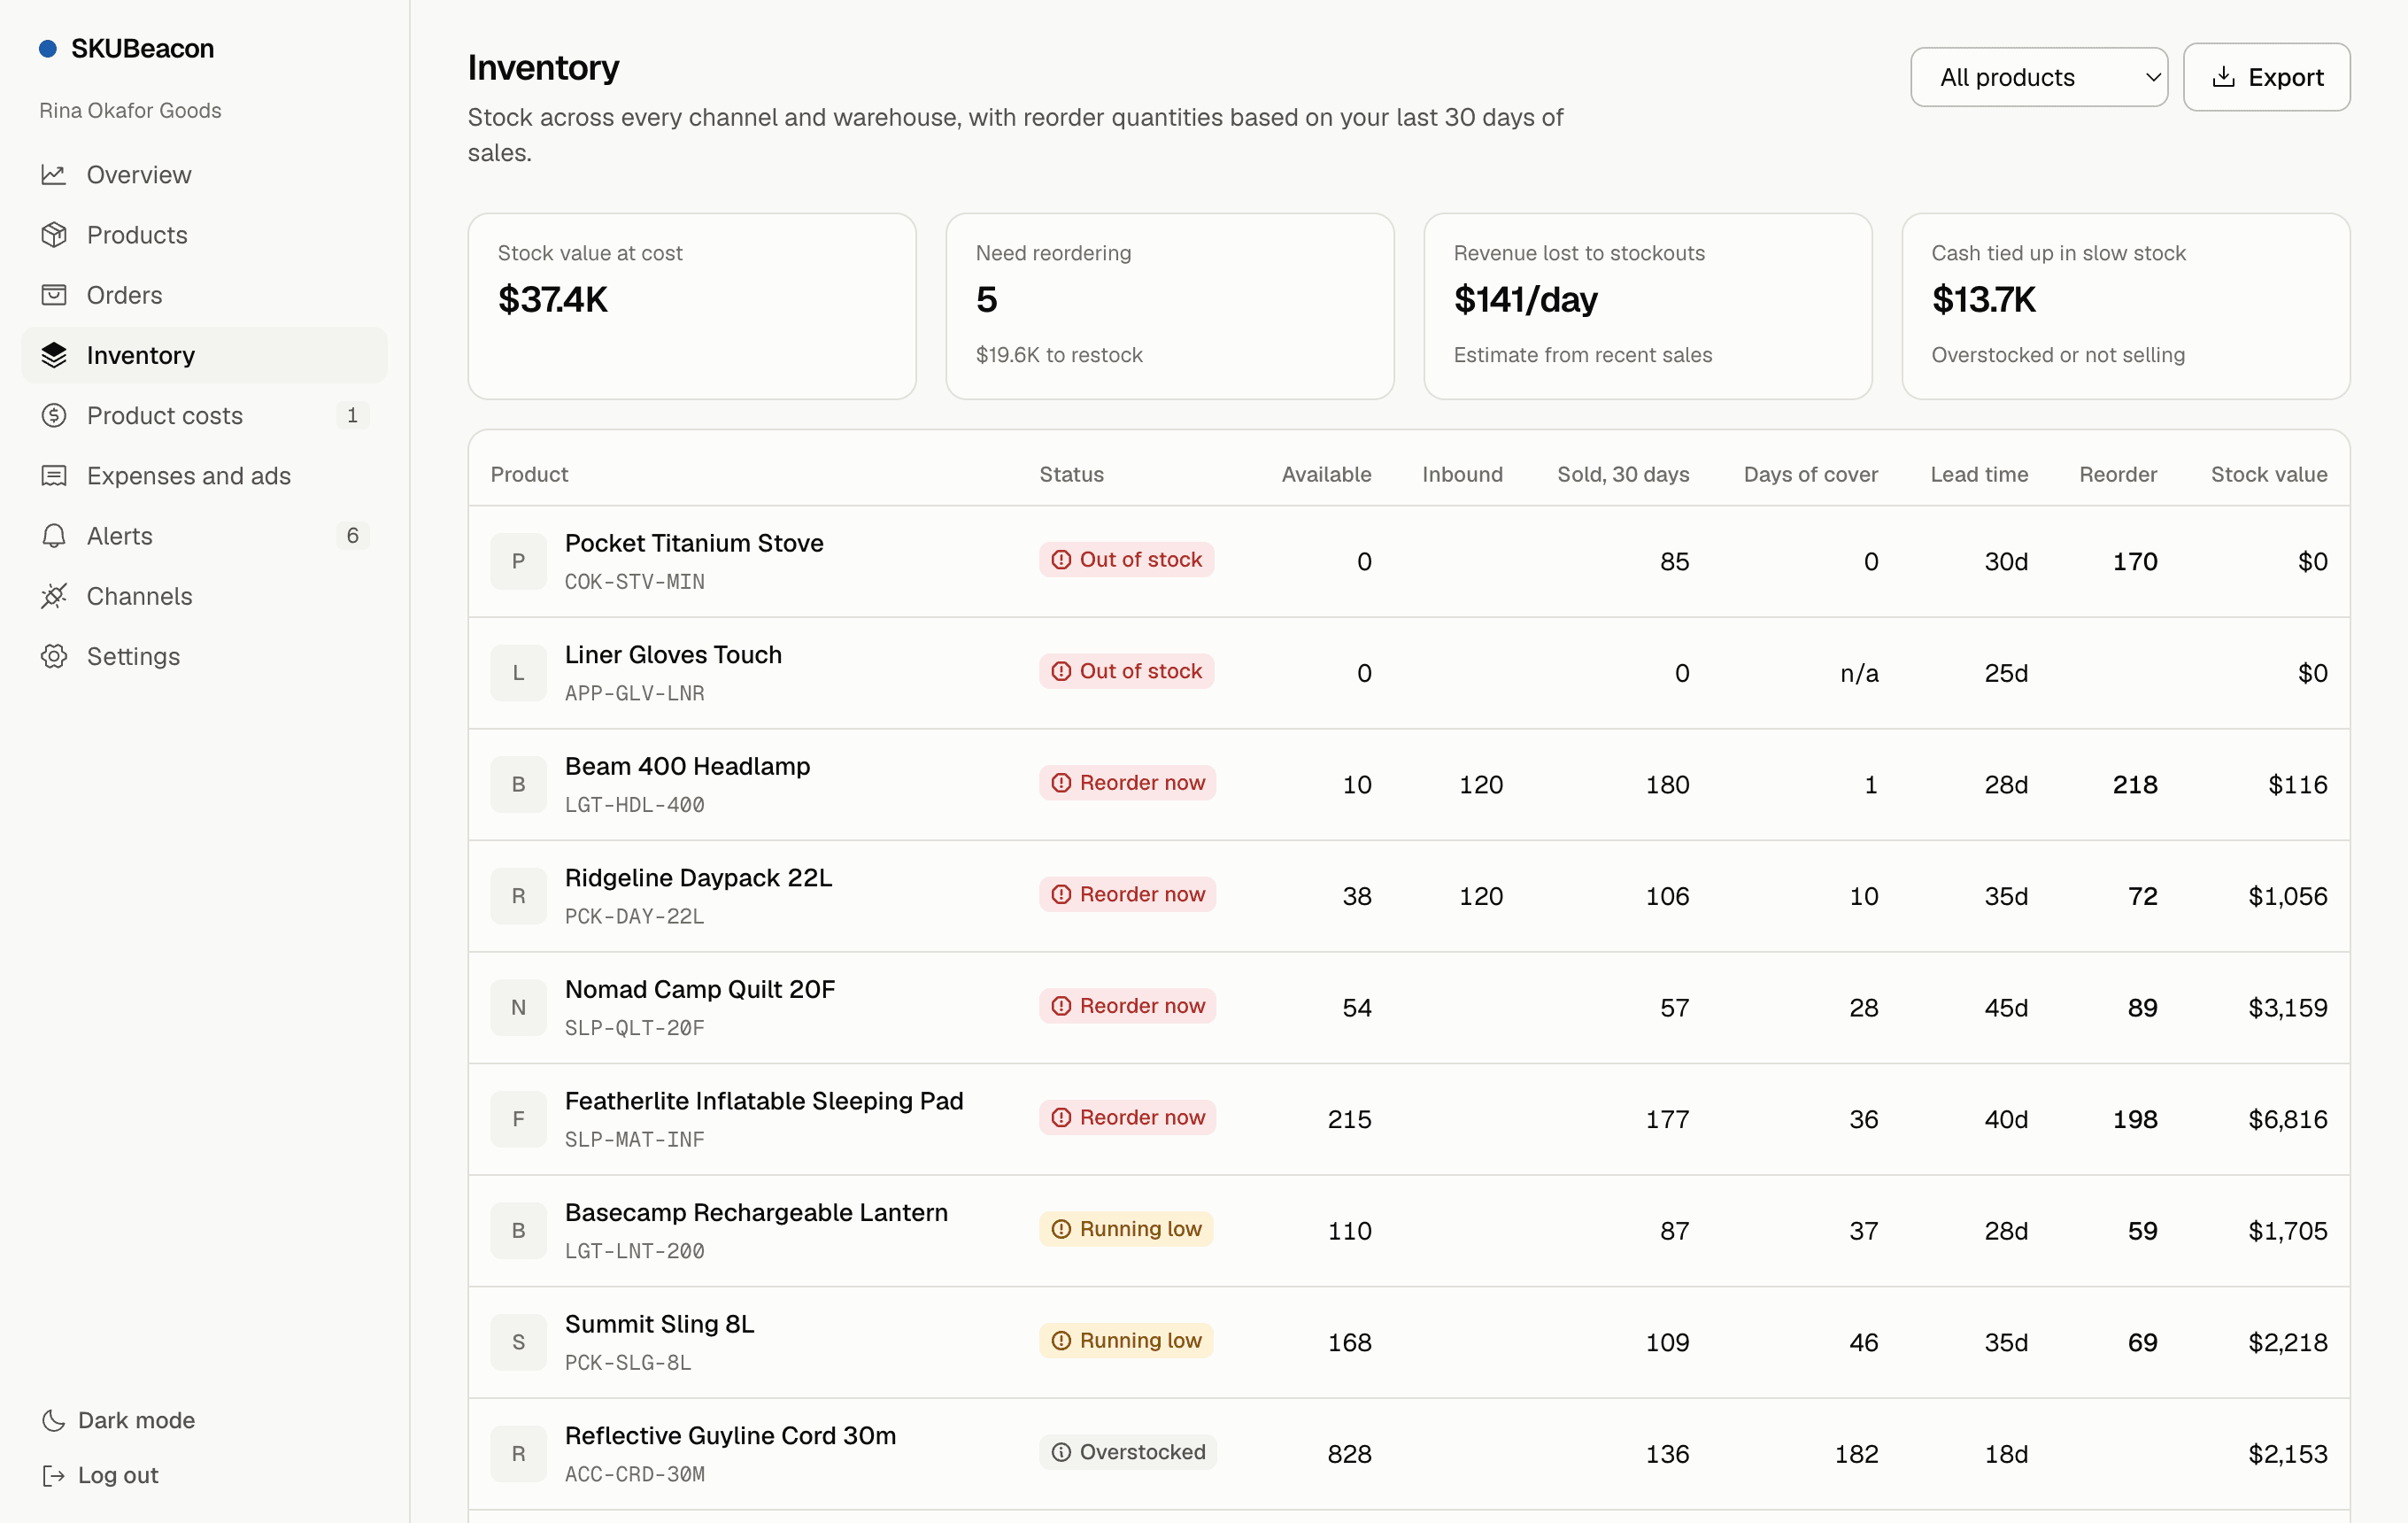Click the Overview chart icon
This screenshot has height=1523, width=2408.
coord(54,175)
